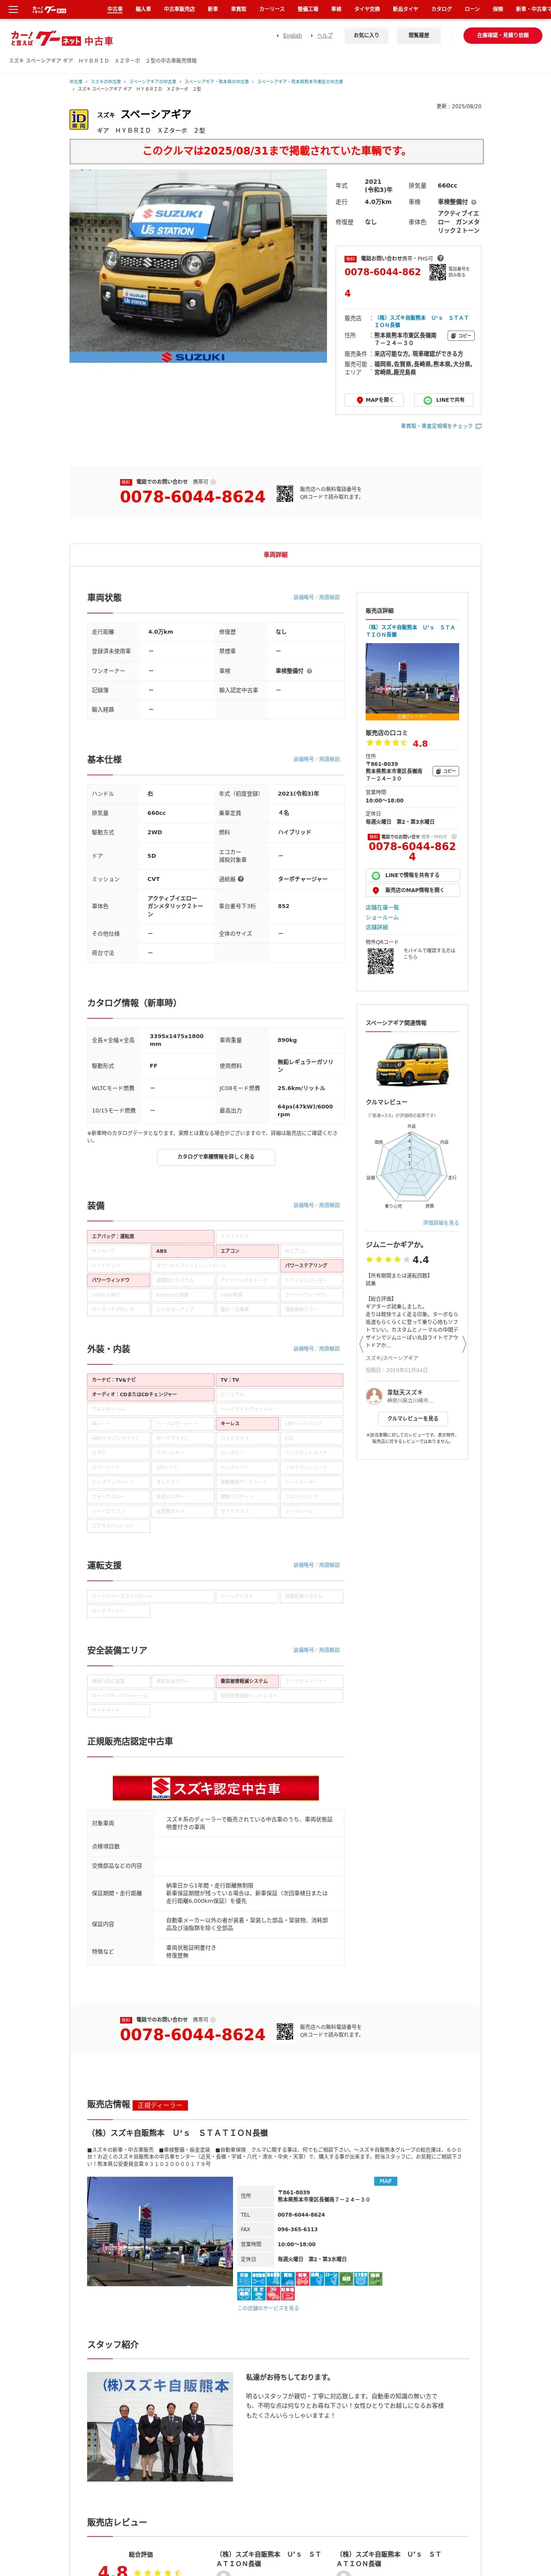Open the Spacia Gear related info thumbnail
551x2576 pixels.
[x=412, y=1064]
